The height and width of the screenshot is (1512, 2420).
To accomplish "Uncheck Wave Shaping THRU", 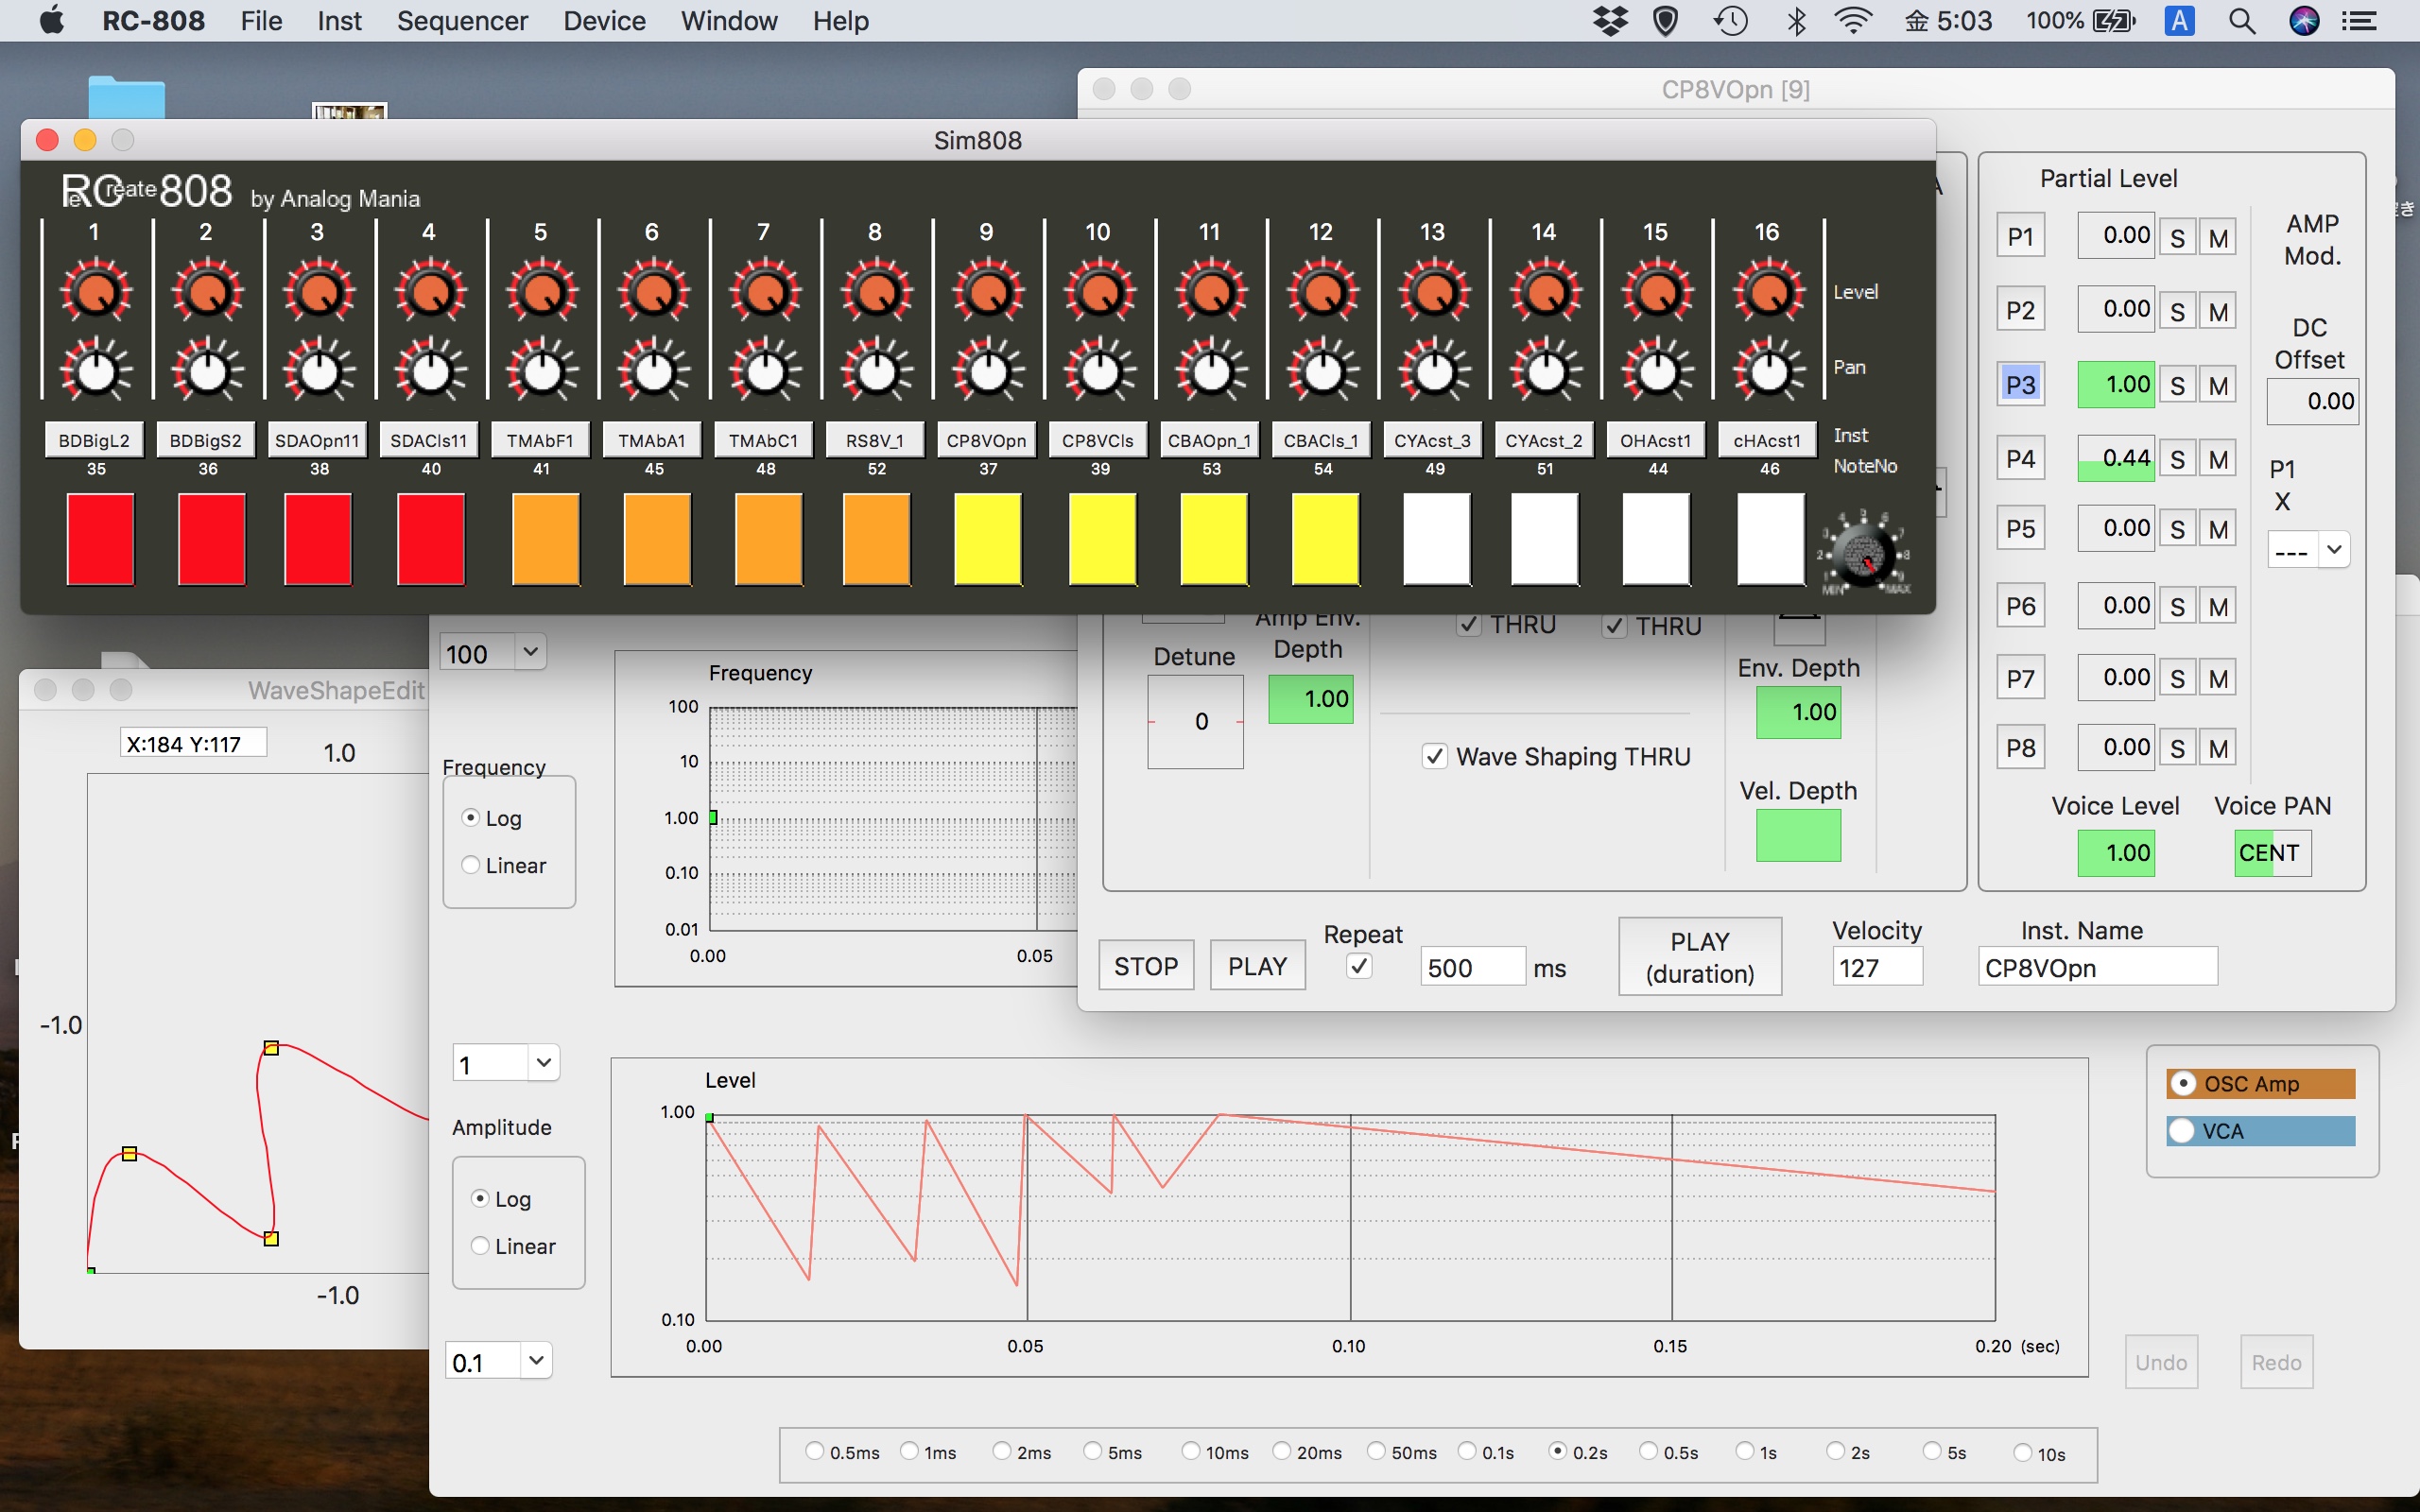I will click(1436, 756).
